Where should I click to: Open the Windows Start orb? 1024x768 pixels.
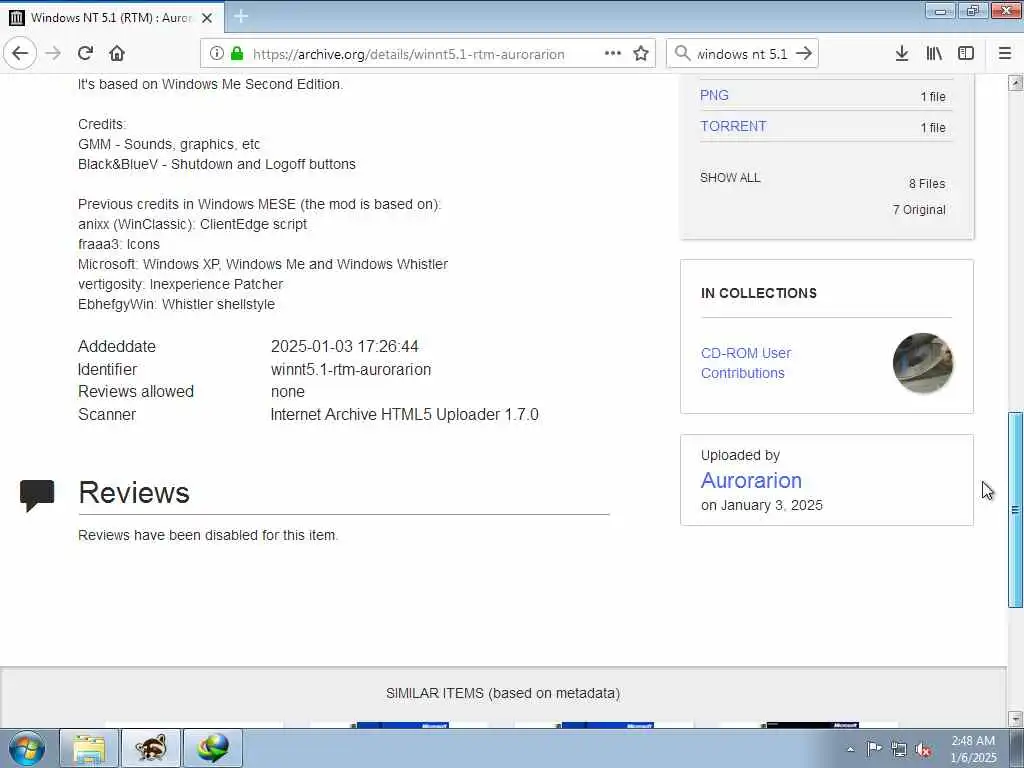click(27, 748)
